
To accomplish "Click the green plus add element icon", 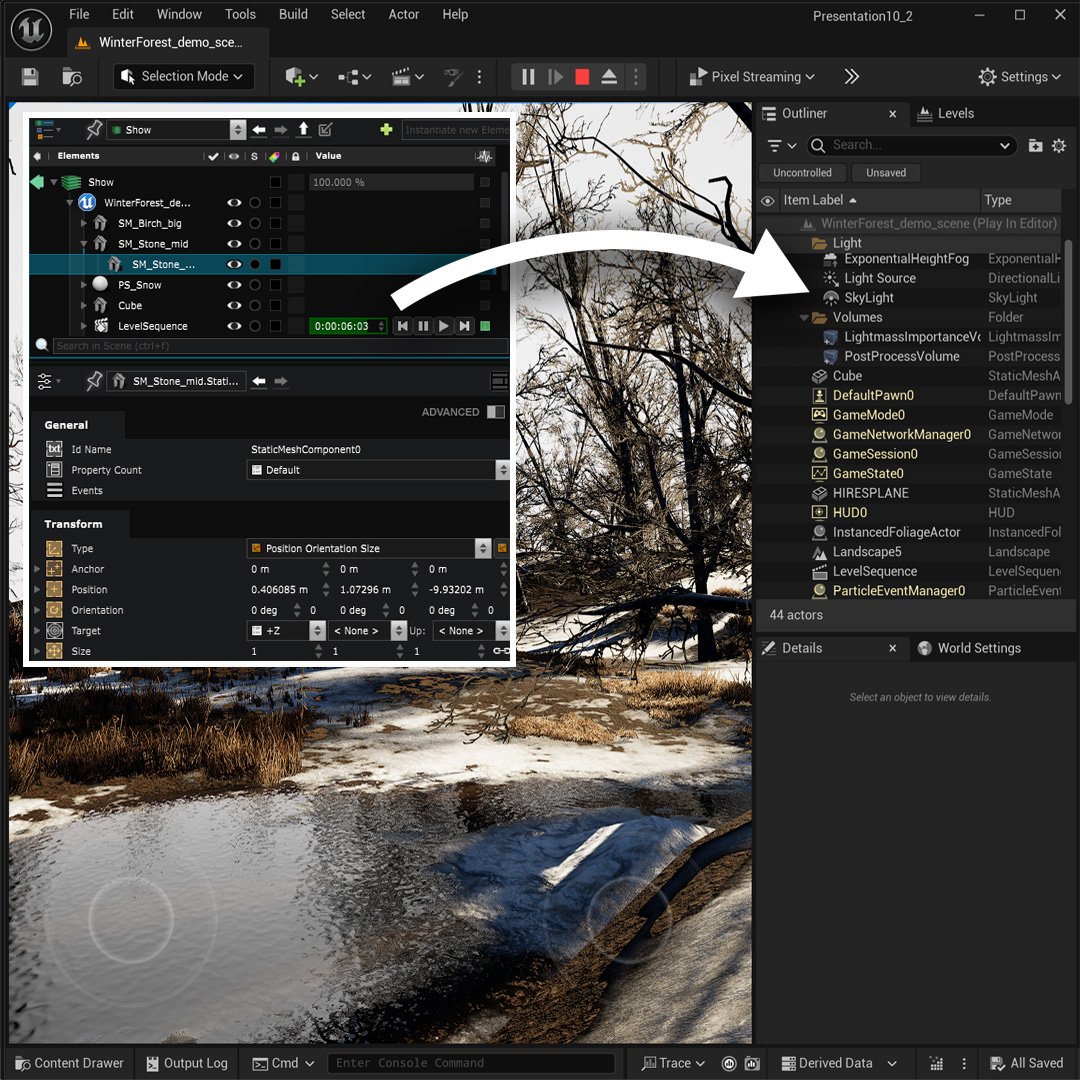I will (386, 129).
